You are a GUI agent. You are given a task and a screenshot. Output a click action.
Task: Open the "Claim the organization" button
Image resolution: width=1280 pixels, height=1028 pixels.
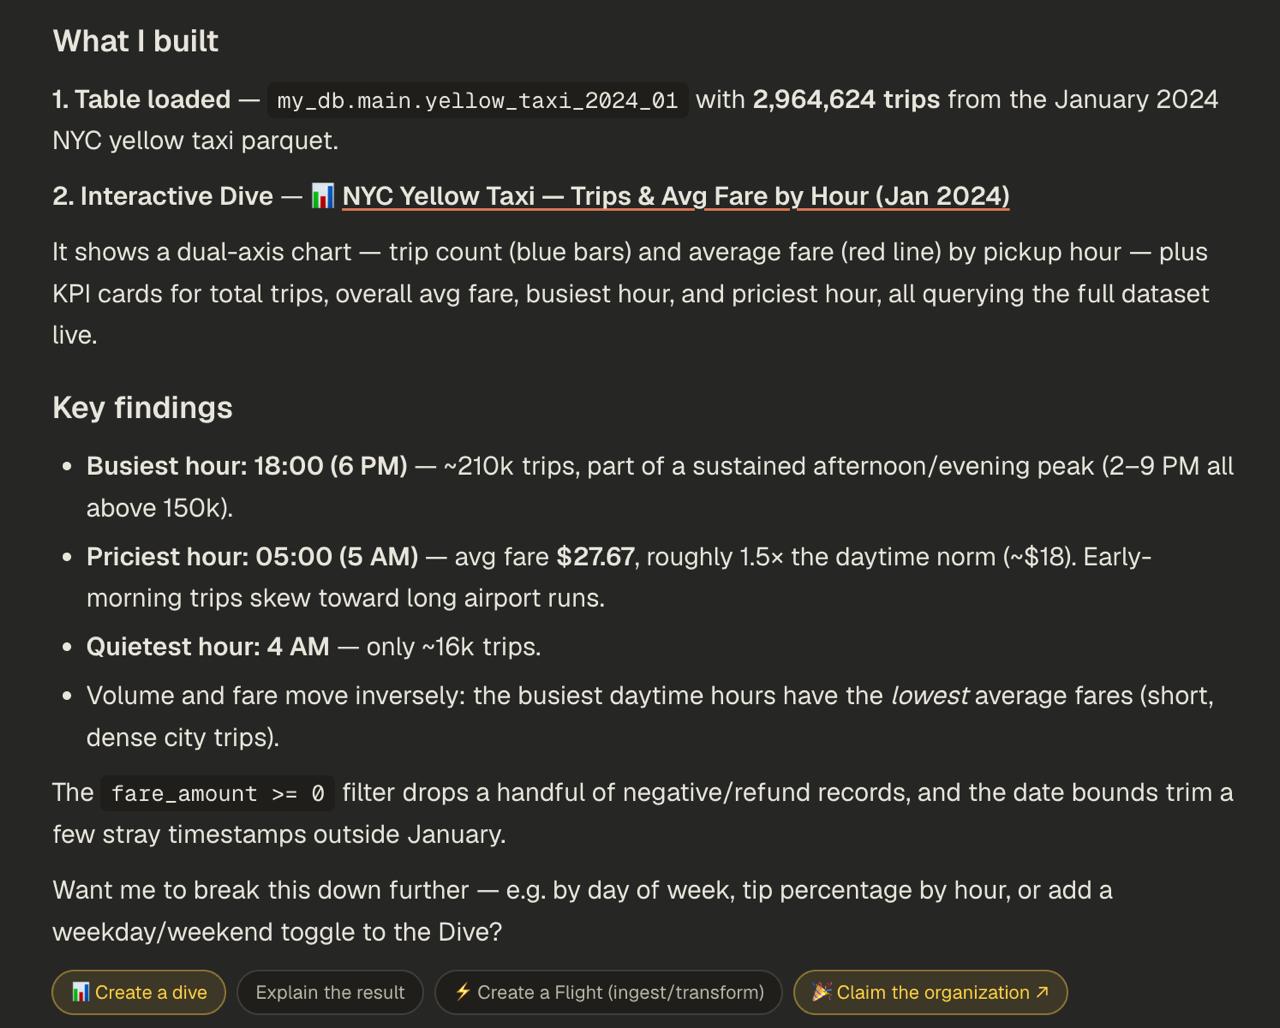(930, 992)
